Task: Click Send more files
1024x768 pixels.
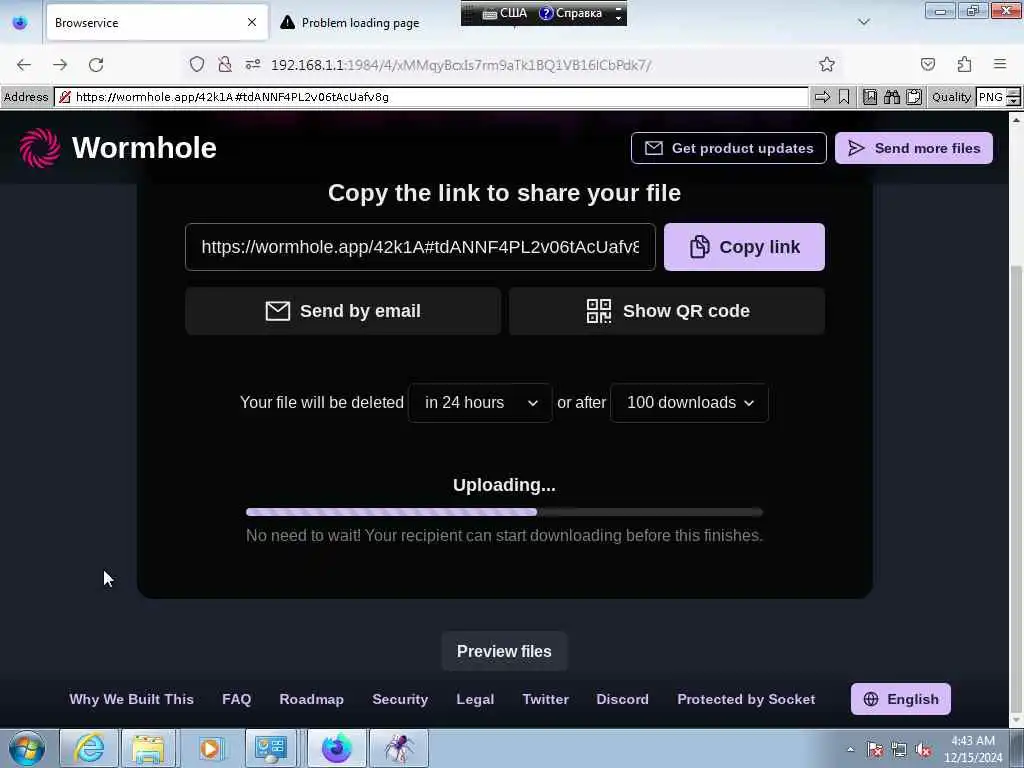Action: pyautogui.click(x=914, y=148)
